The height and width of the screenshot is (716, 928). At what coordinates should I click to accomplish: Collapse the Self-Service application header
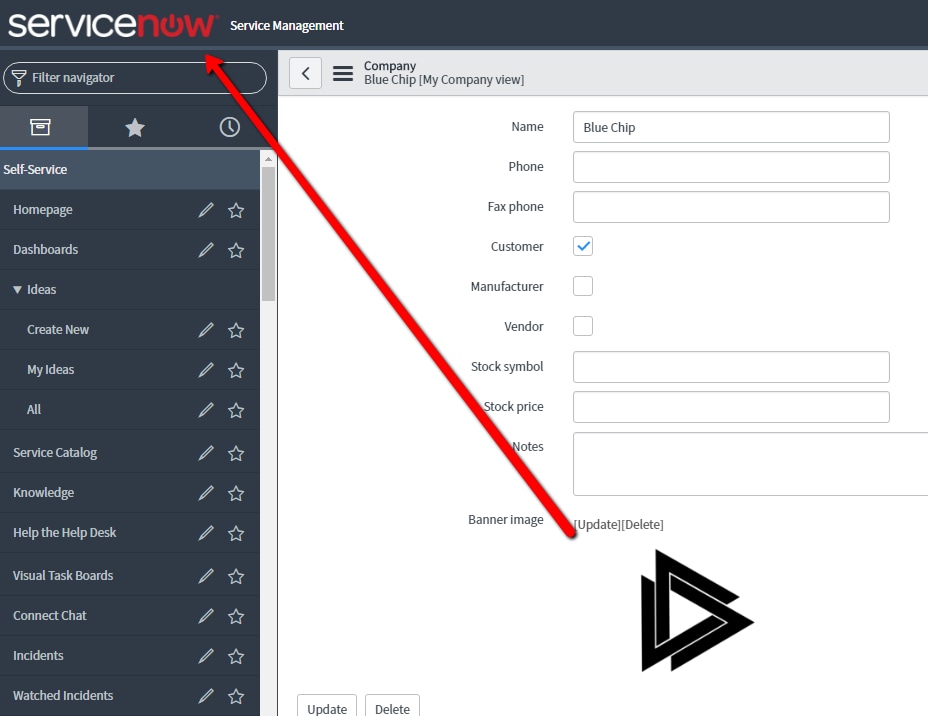(x=130, y=169)
